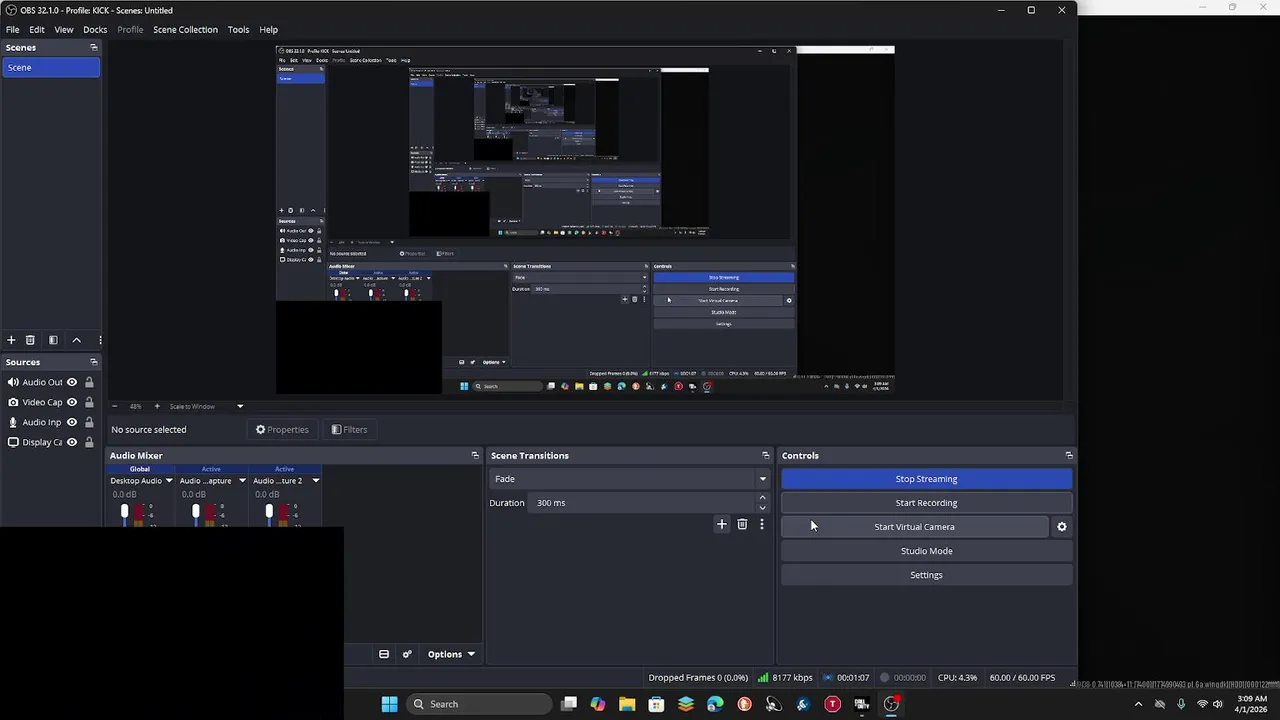Open Desktop Audio channel menu arrow
The image size is (1280, 720).
(x=169, y=481)
